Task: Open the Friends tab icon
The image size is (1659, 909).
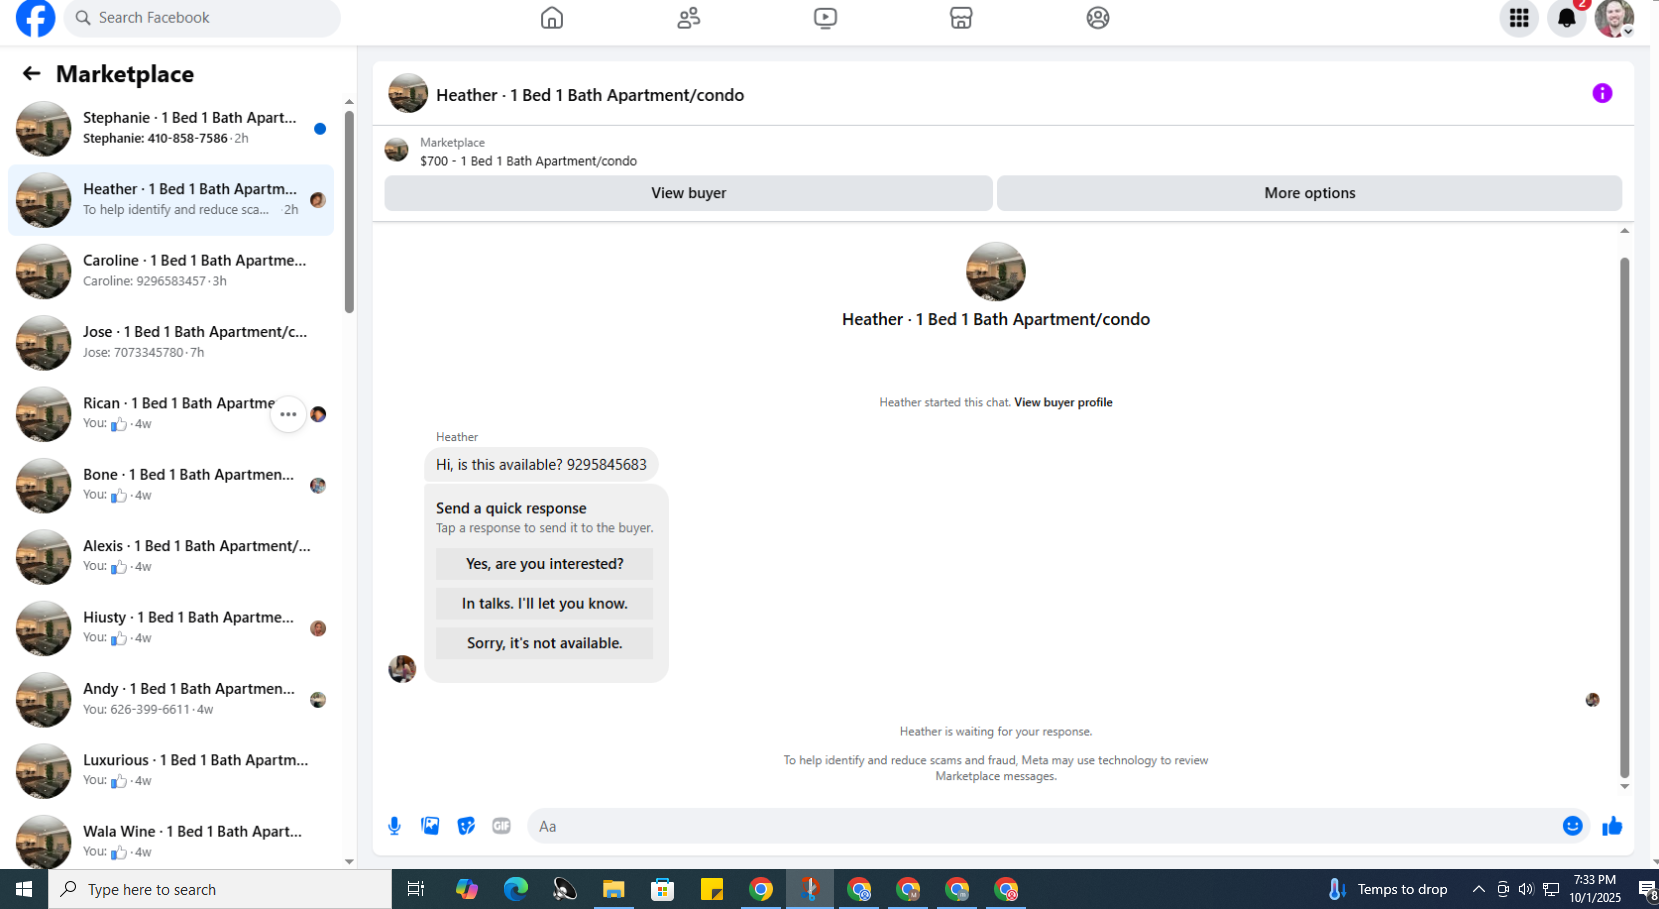Action: (x=689, y=18)
